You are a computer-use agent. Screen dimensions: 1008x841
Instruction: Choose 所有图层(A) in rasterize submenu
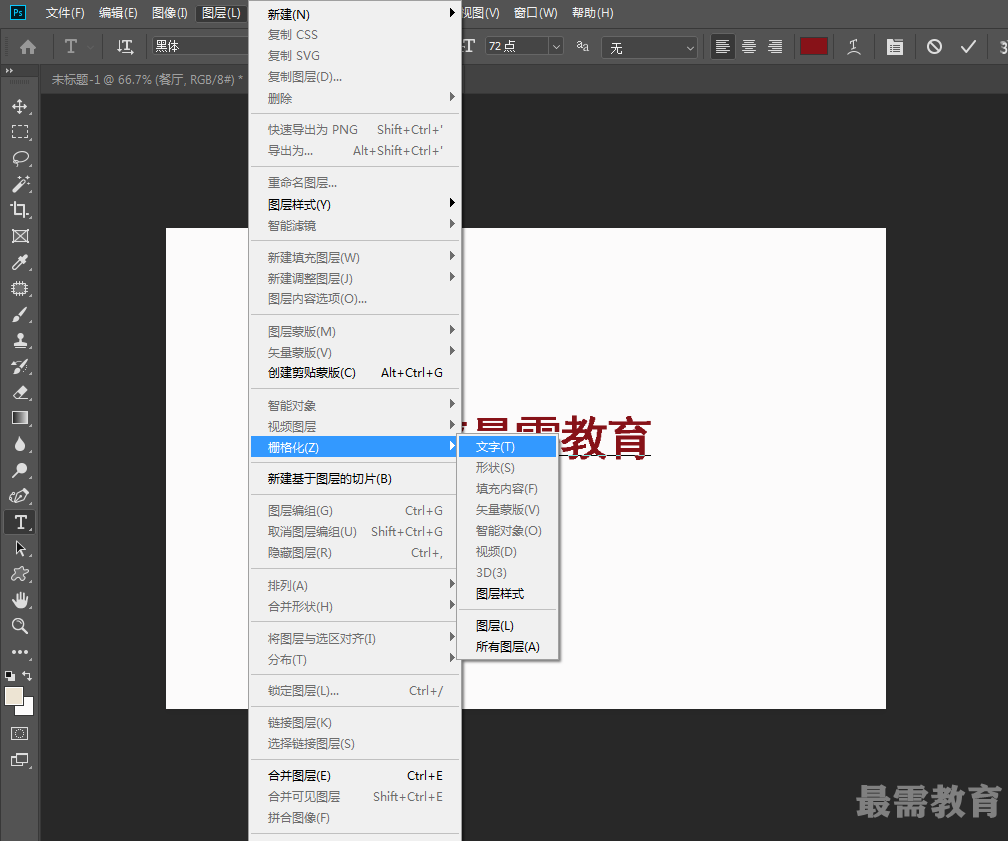coord(507,647)
